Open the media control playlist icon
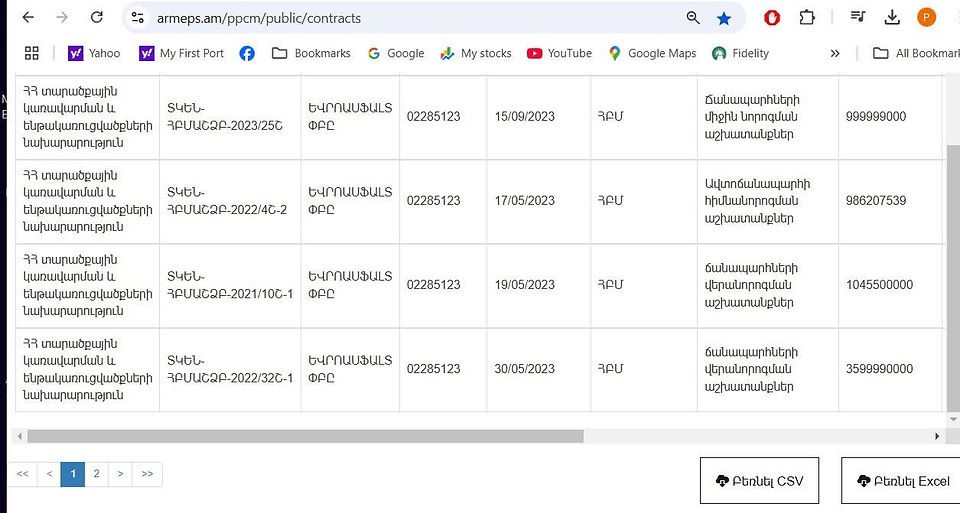 click(x=858, y=18)
